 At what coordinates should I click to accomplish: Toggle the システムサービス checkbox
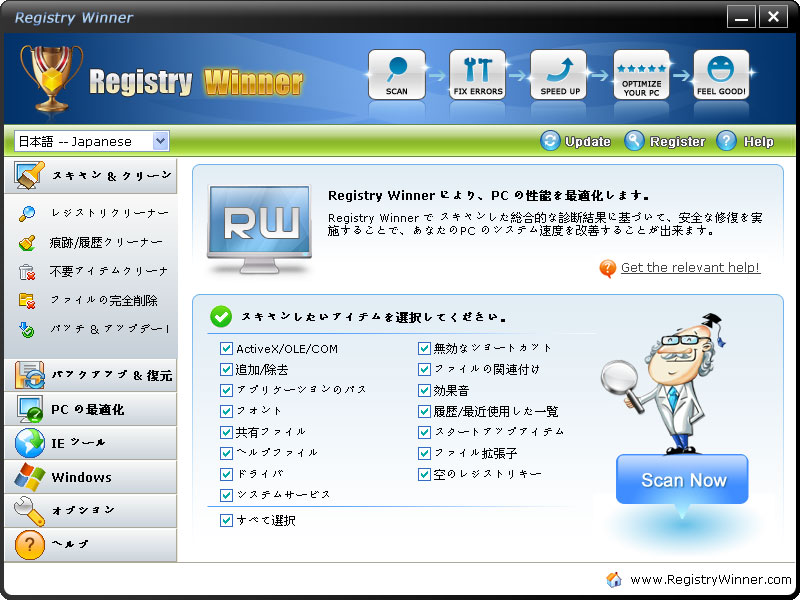point(226,495)
